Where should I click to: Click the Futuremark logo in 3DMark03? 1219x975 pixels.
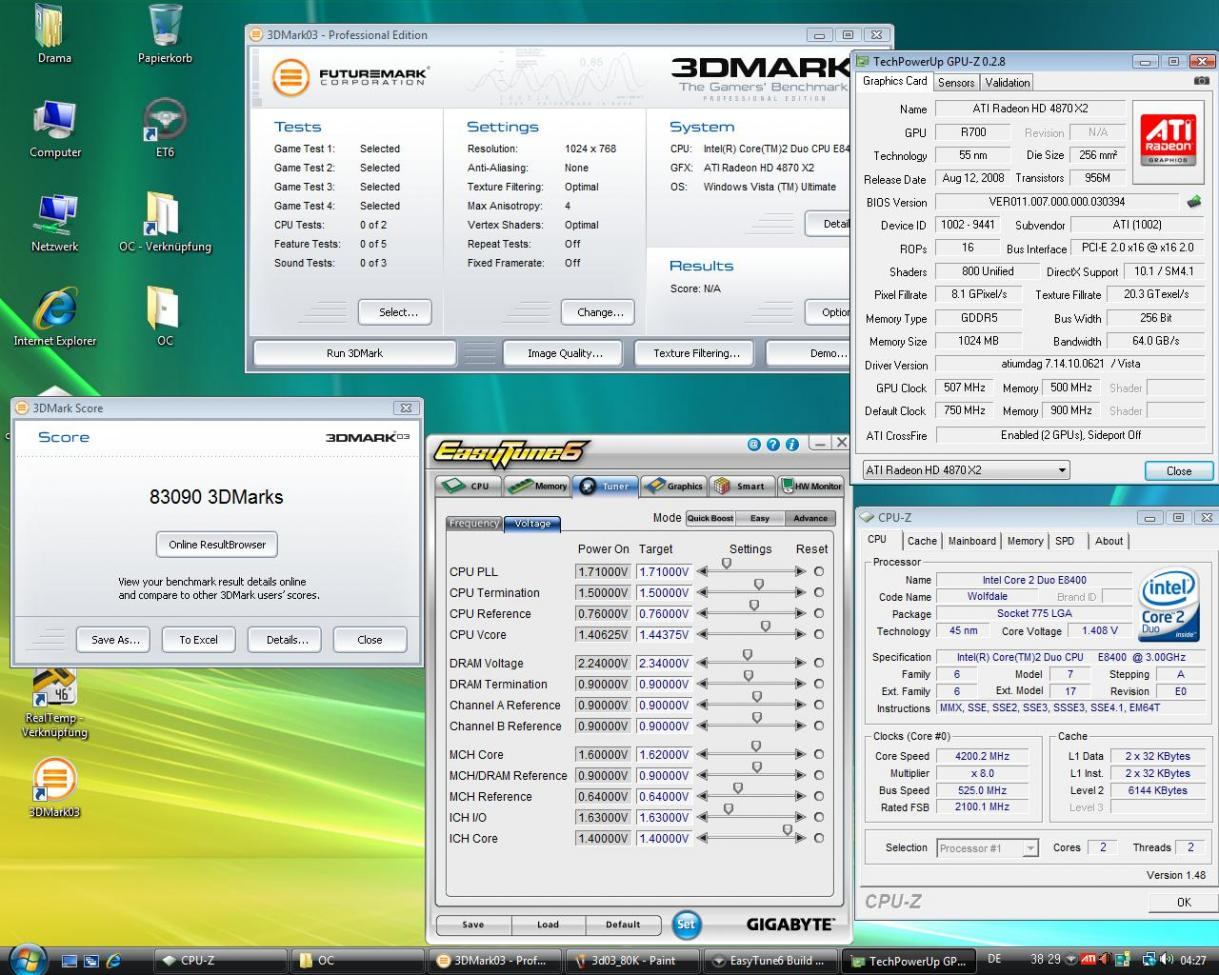[351, 75]
